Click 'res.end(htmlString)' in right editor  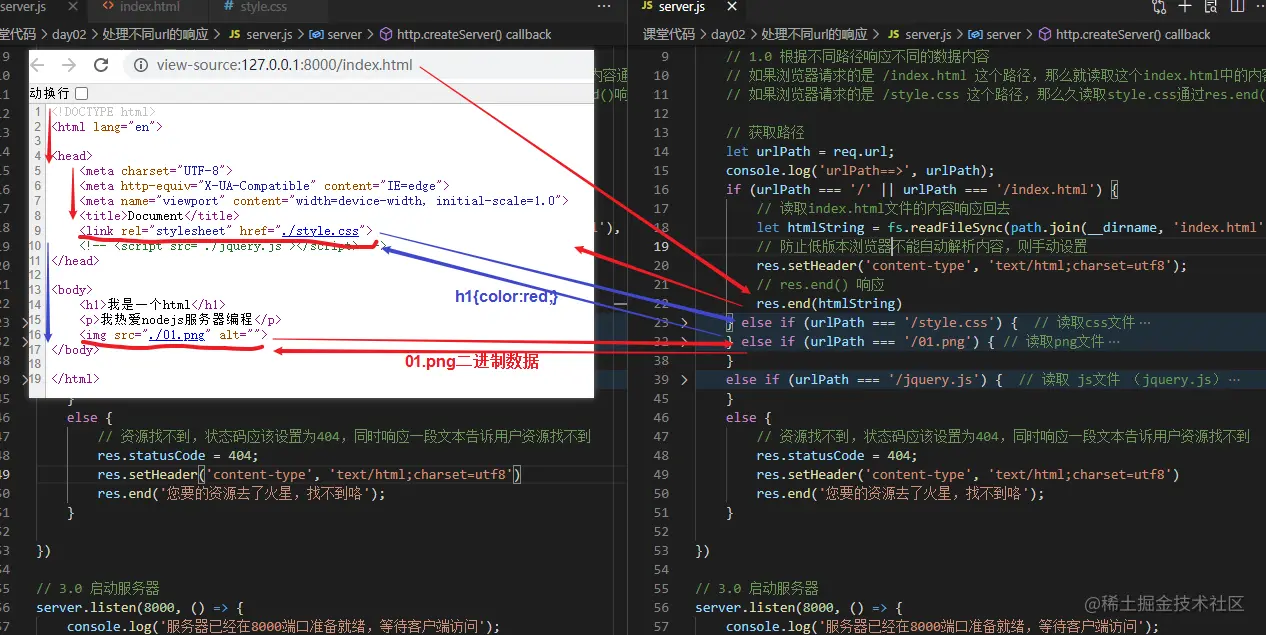coord(829,304)
